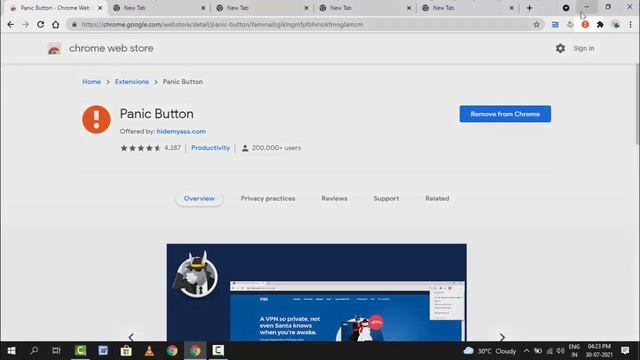Click Remove from Chrome button
This screenshot has height=360, width=640.
point(505,114)
